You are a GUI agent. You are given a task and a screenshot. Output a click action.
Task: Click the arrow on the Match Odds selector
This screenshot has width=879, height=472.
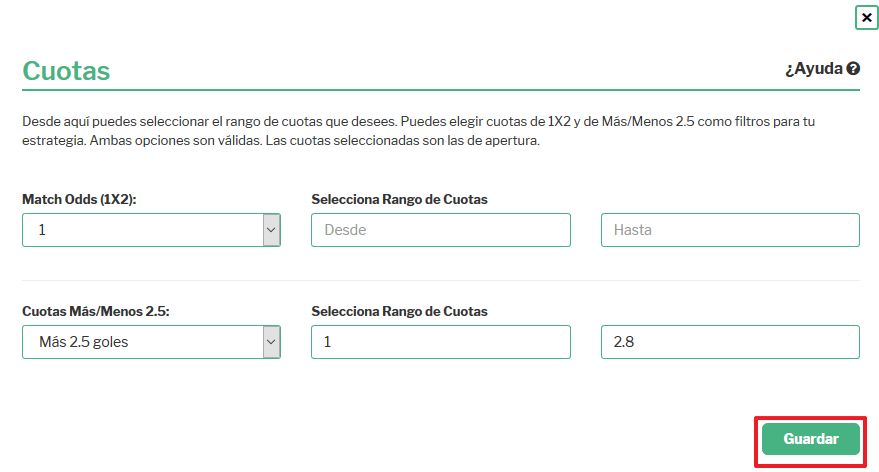(271, 230)
